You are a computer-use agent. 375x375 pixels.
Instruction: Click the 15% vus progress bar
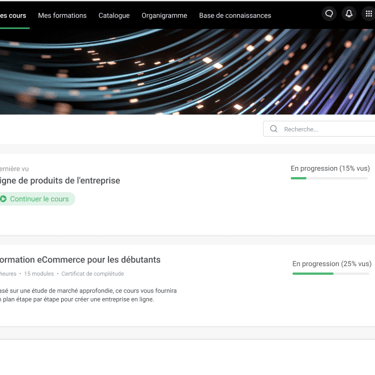tap(329, 178)
